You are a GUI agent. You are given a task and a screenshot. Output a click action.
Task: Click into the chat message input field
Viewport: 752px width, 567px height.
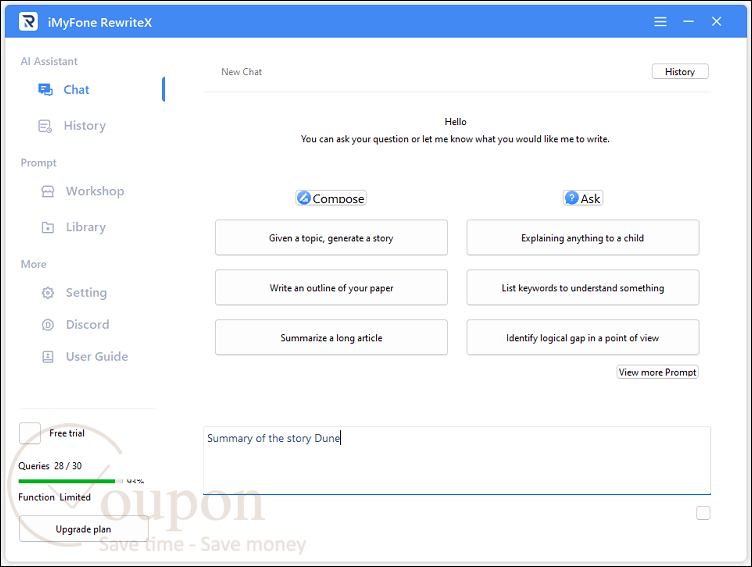pyautogui.click(x=457, y=461)
